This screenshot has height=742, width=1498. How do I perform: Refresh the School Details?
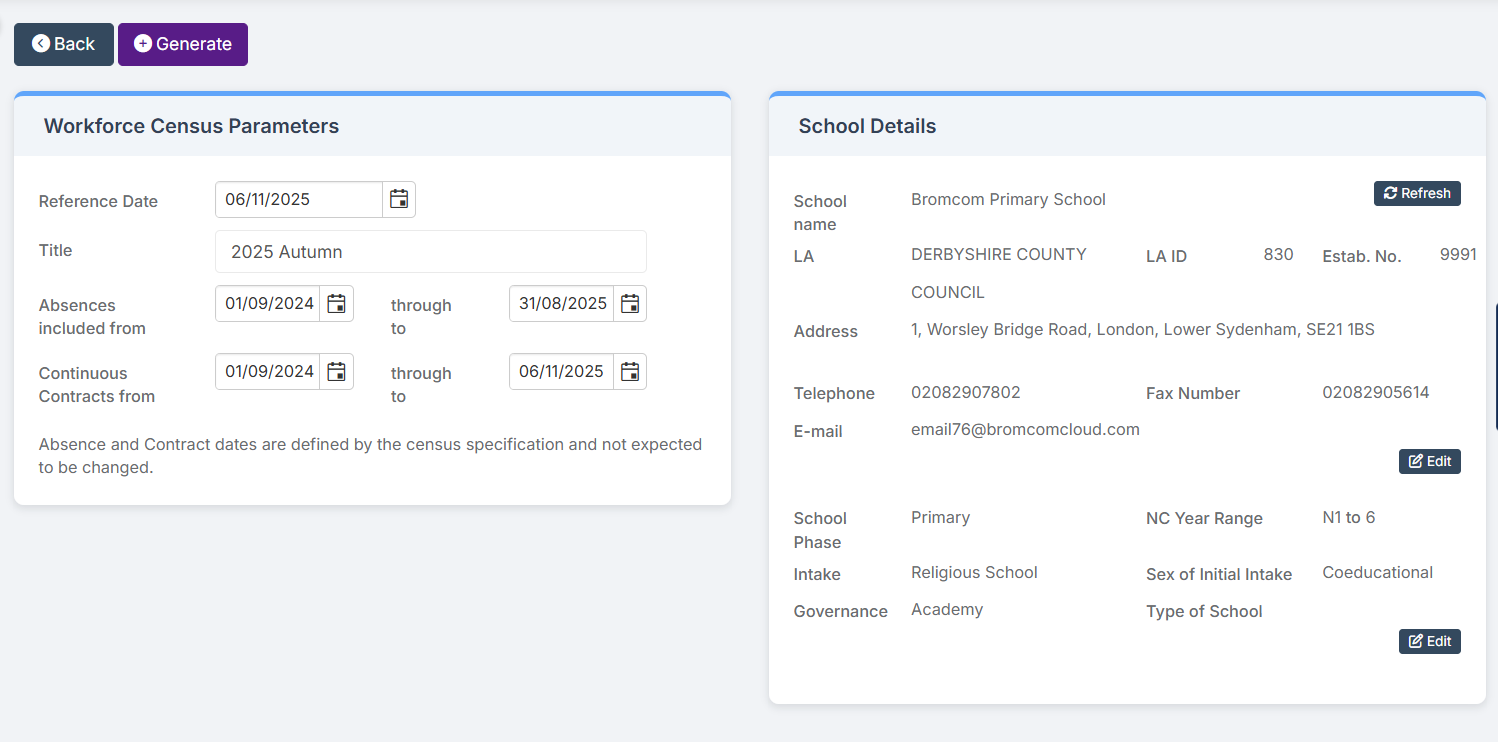1416,193
